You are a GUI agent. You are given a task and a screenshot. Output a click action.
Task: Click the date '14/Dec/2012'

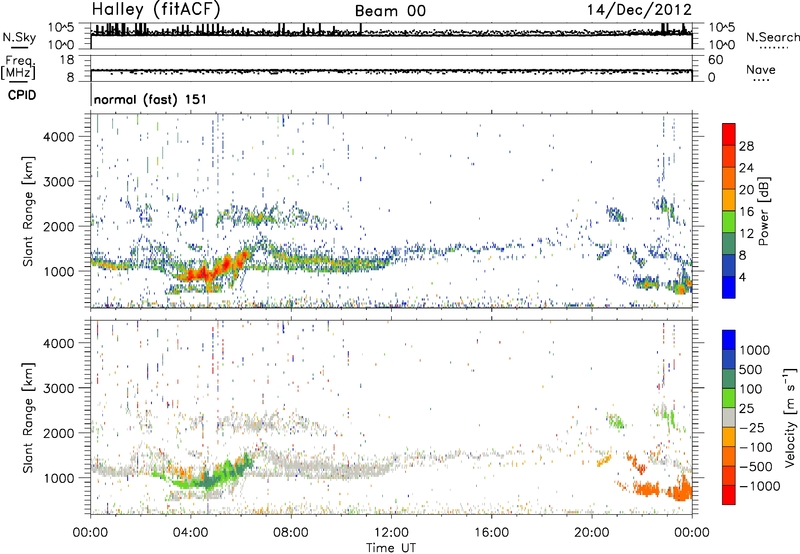tap(639, 10)
